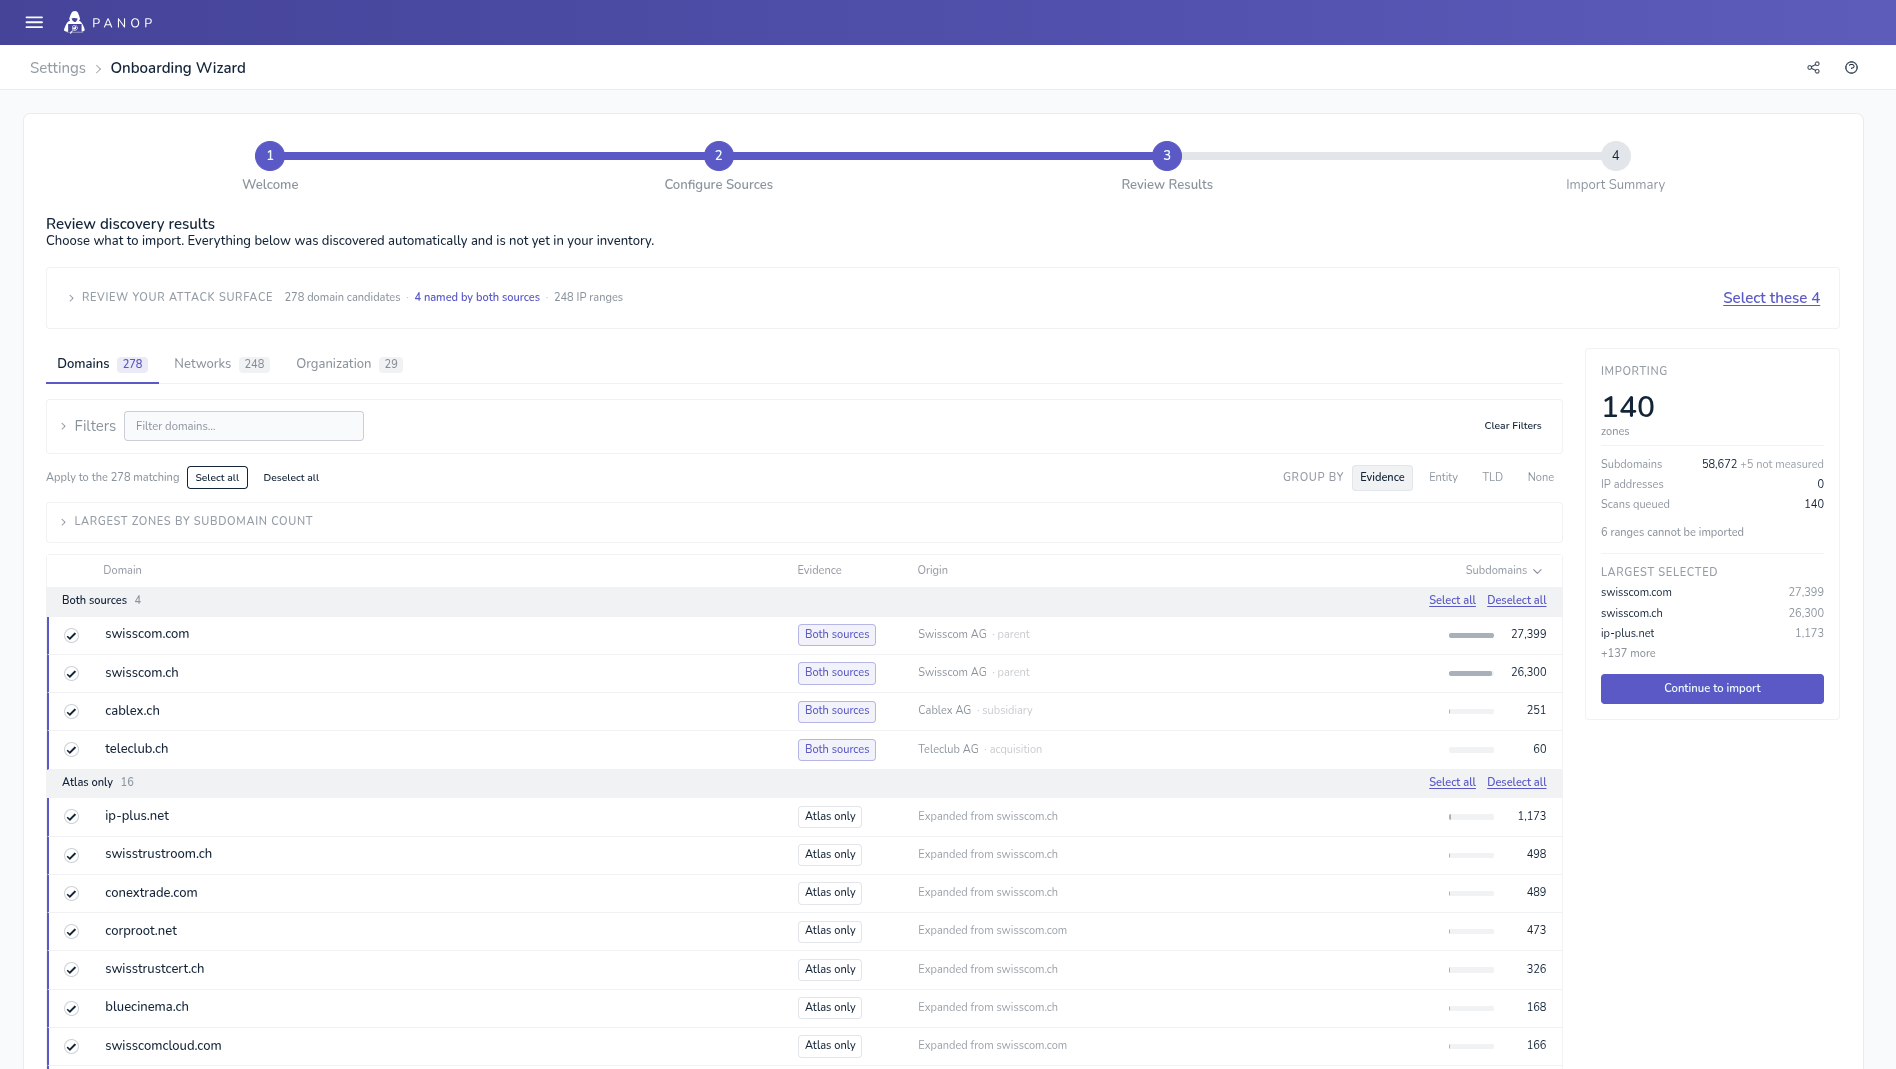Deselect all in Atlas only group
The image size is (1896, 1069).
click(1516, 782)
